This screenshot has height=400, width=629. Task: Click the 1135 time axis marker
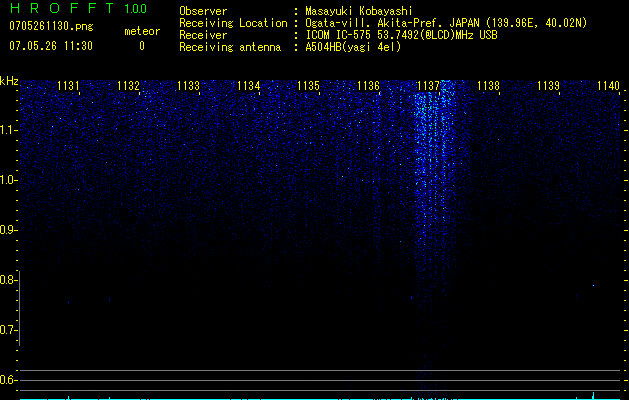(x=308, y=86)
